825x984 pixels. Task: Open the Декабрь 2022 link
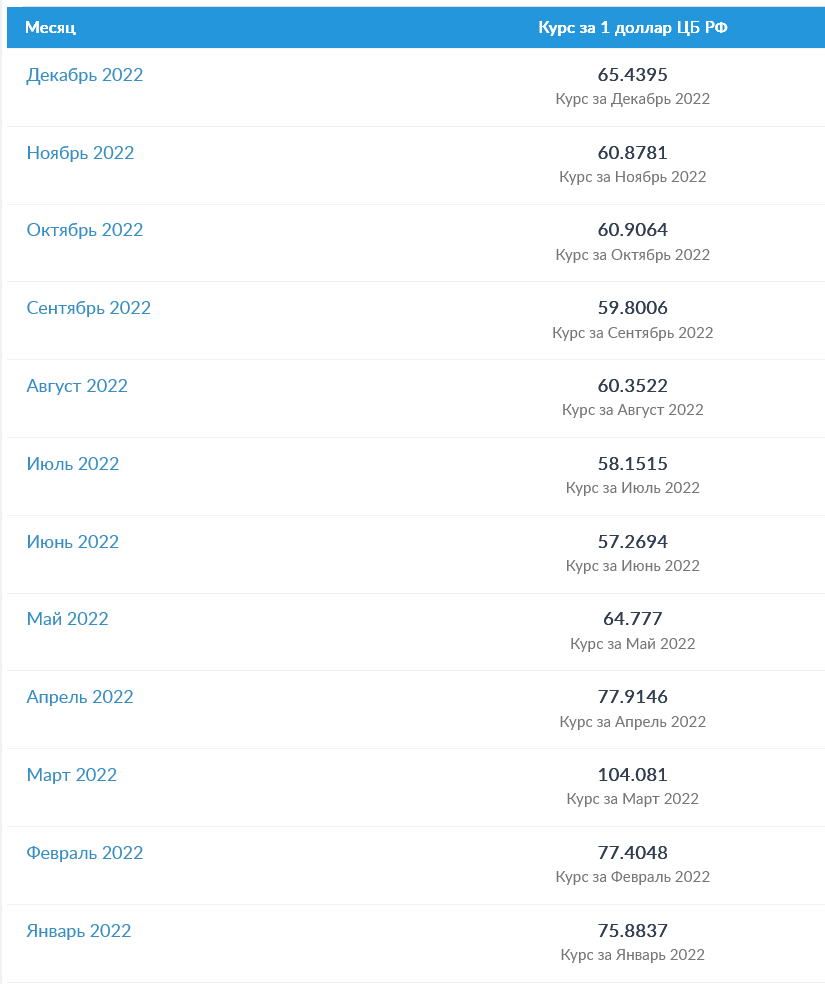tap(85, 75)
